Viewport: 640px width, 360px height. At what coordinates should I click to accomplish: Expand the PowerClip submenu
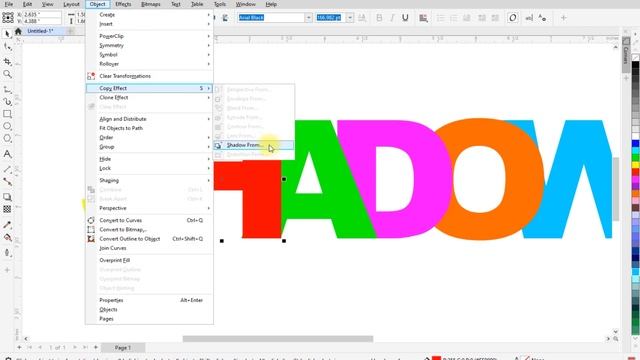(x=149, y=36)
